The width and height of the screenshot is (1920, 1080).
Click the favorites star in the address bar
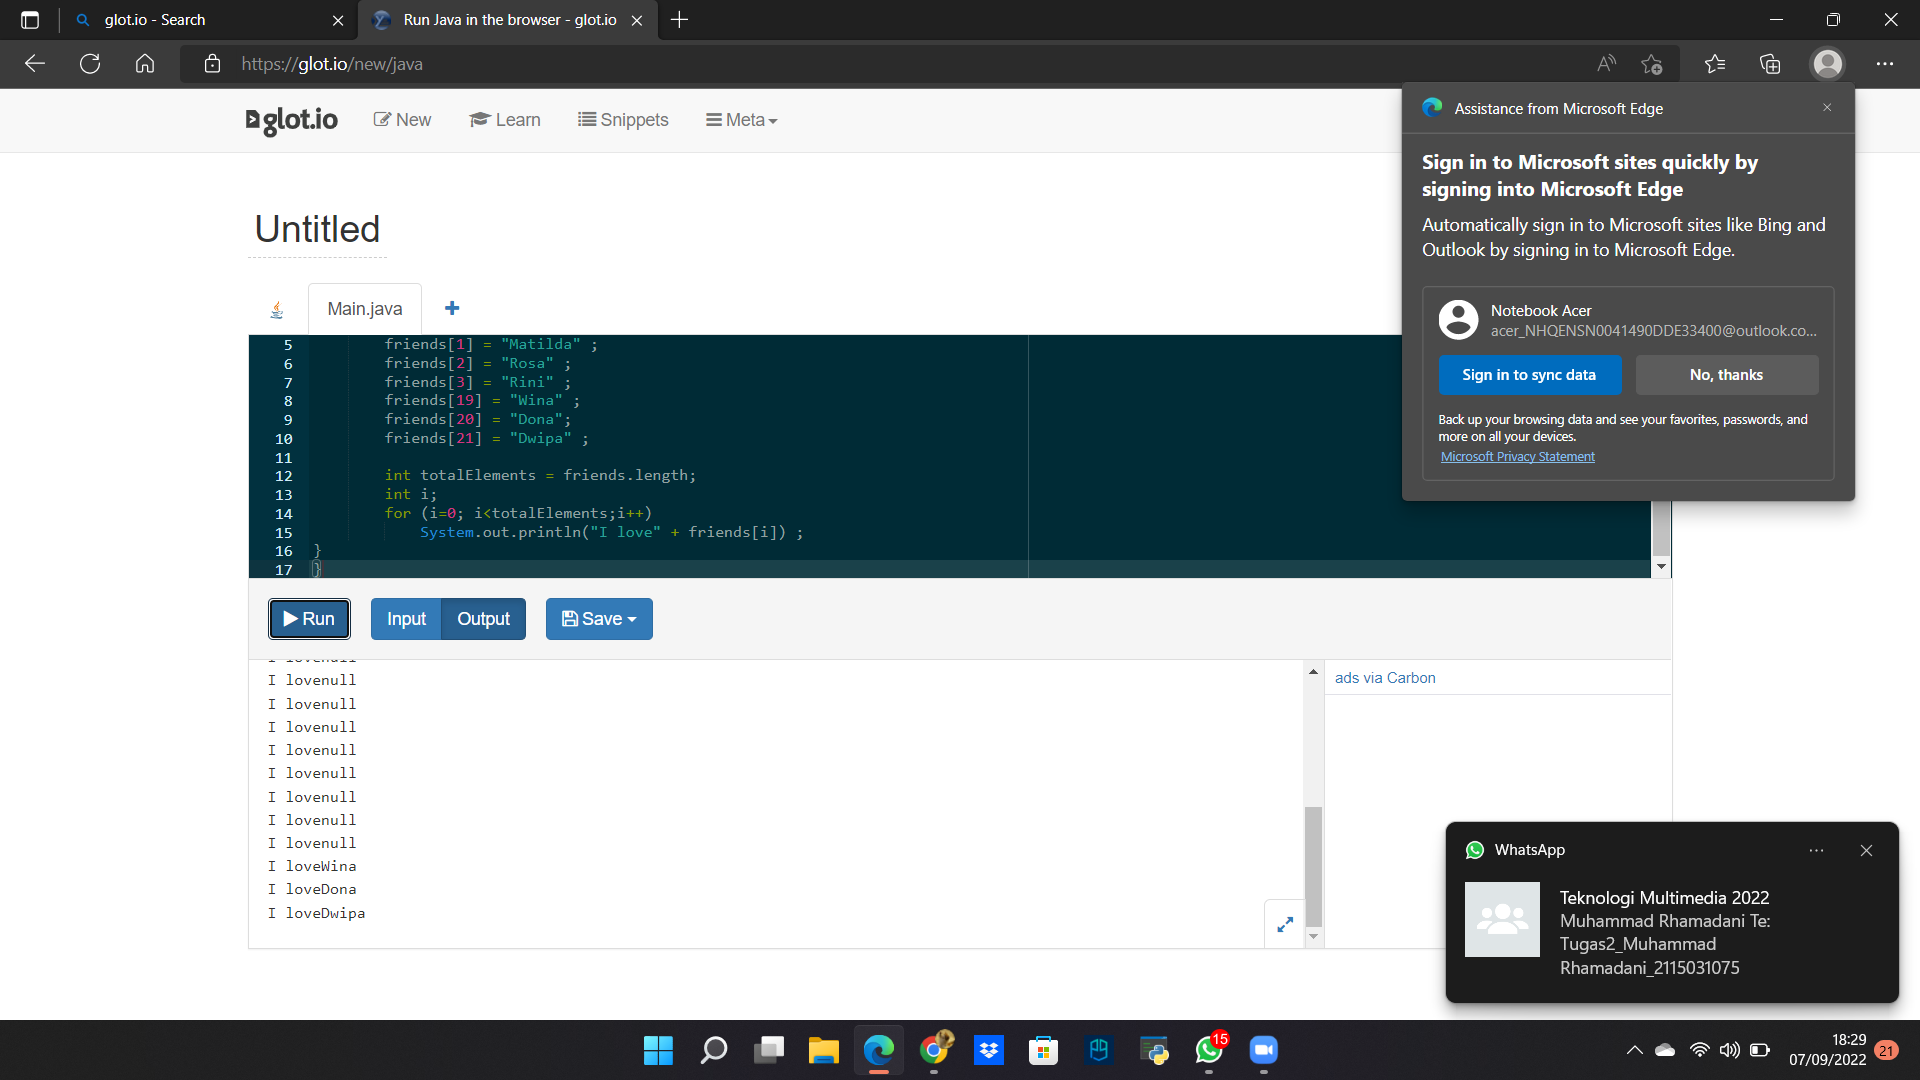coord(1652,63)
